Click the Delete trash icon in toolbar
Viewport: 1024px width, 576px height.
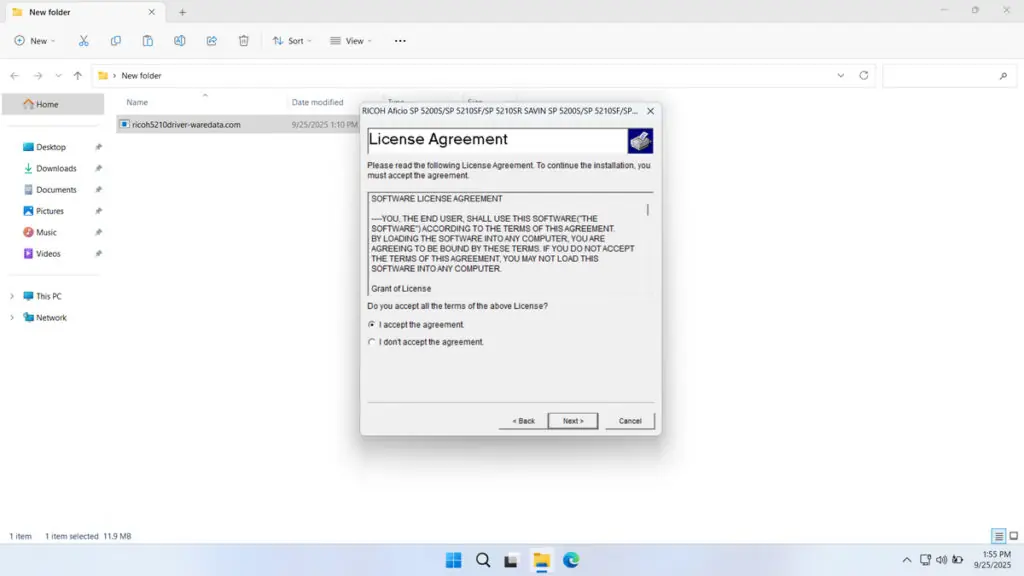(244, 40)
